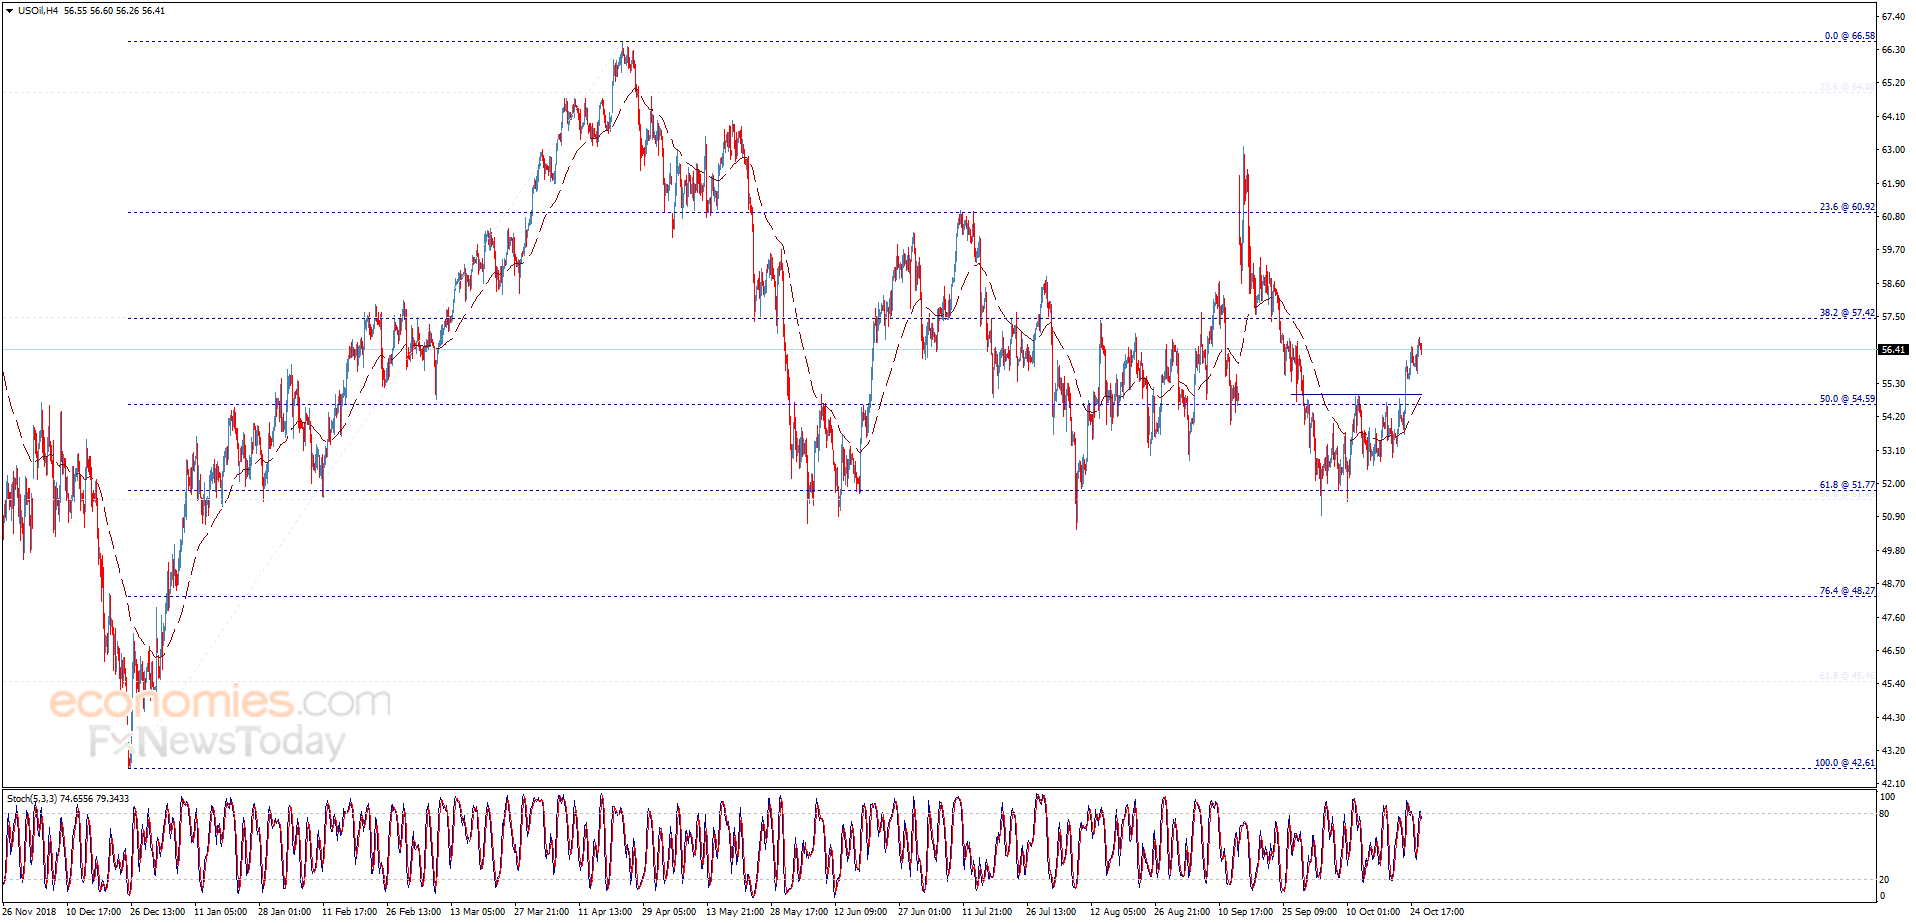Click the 10 Sep 17:00 date label
This screenshot has width=1916, height=923.
pos(1245,912)
